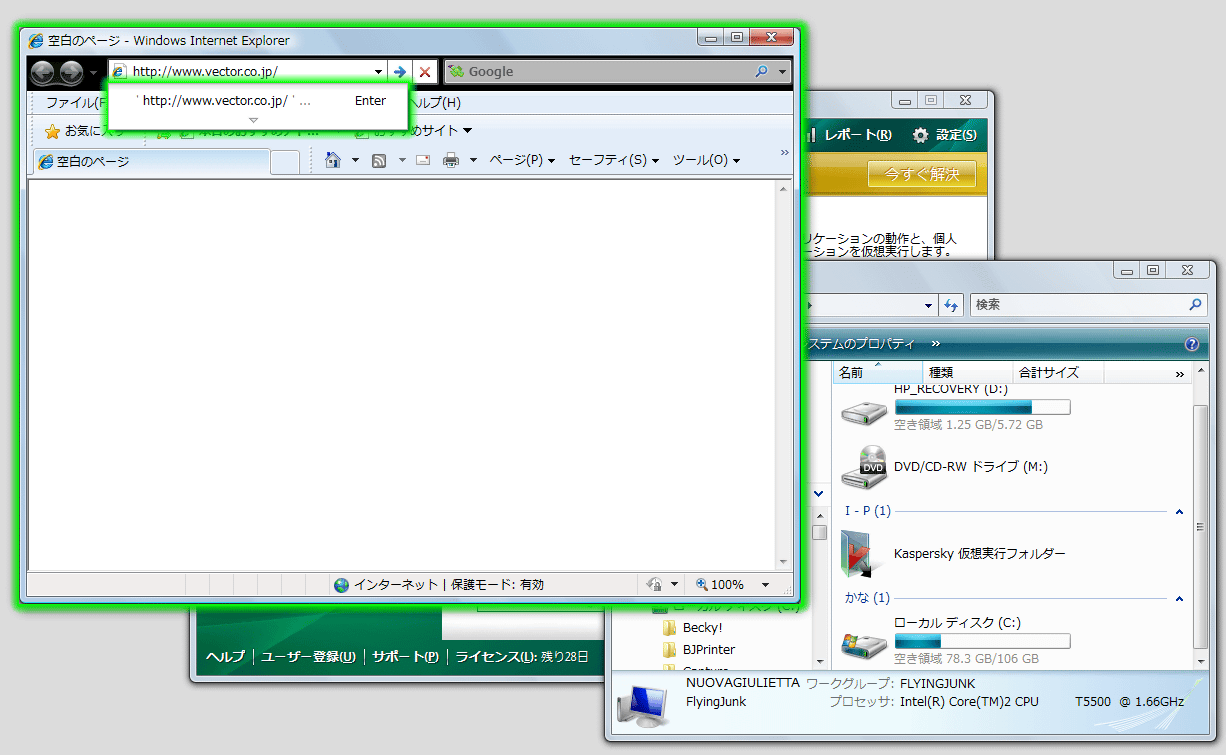Viewport: 1226px width, 755px height.
Task: Expand the autocomplete list with the small down arrow
Action: pyautogui.click(x=253, y=120)
